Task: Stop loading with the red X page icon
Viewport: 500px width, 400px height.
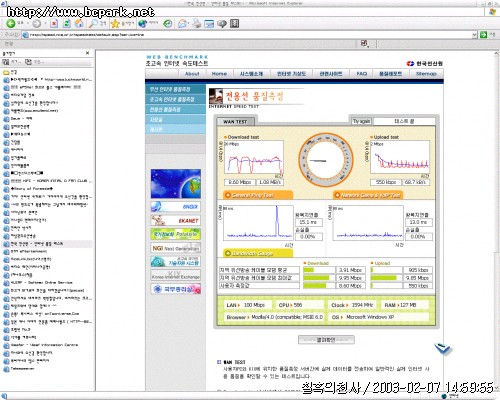Action: pos(54,24)
